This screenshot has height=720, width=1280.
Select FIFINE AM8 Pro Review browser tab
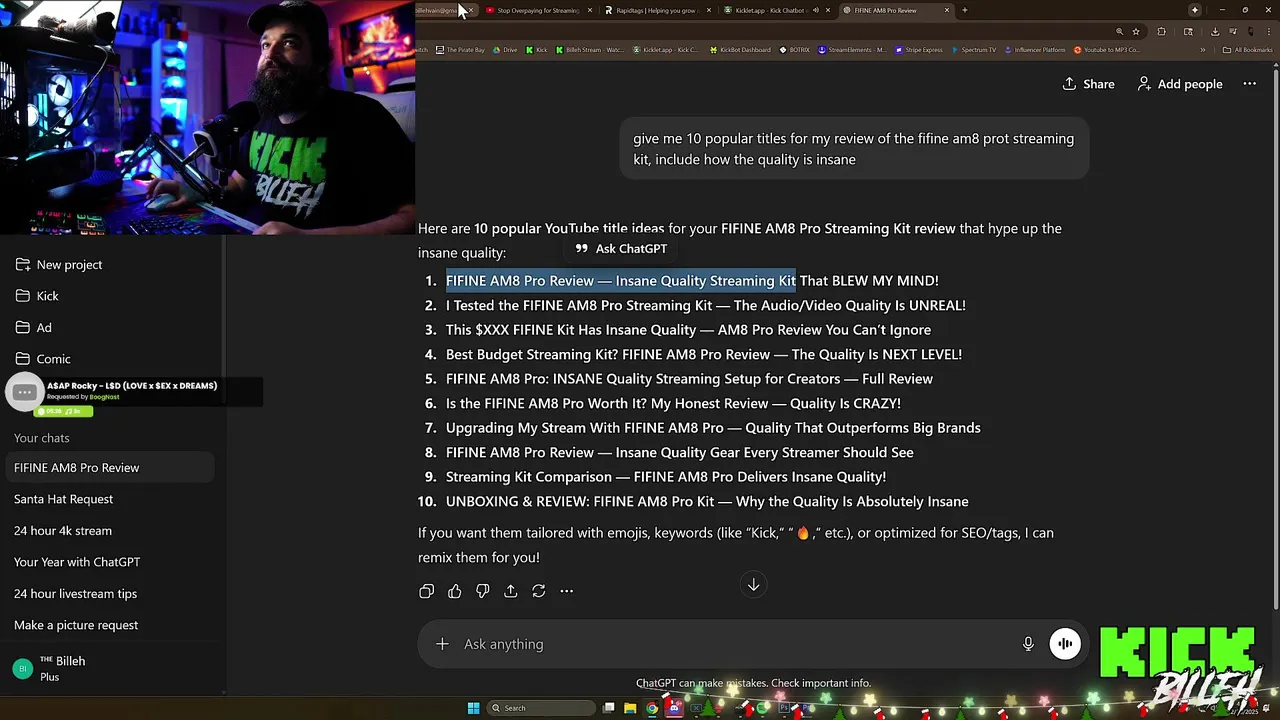pos(893,10)
